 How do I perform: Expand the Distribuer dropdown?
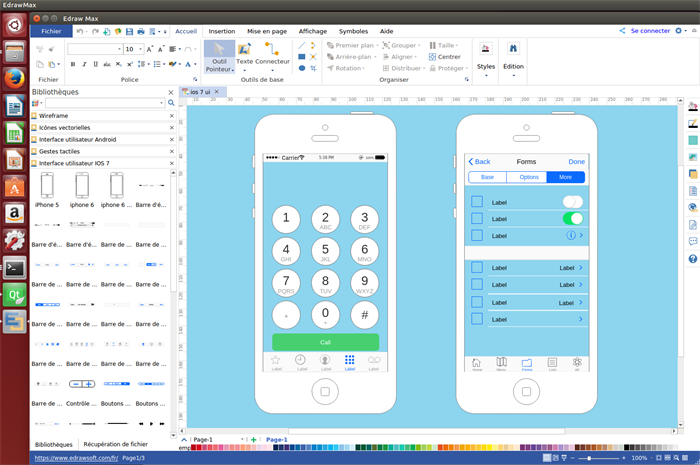pyautogui.click(x=424, y=68)
